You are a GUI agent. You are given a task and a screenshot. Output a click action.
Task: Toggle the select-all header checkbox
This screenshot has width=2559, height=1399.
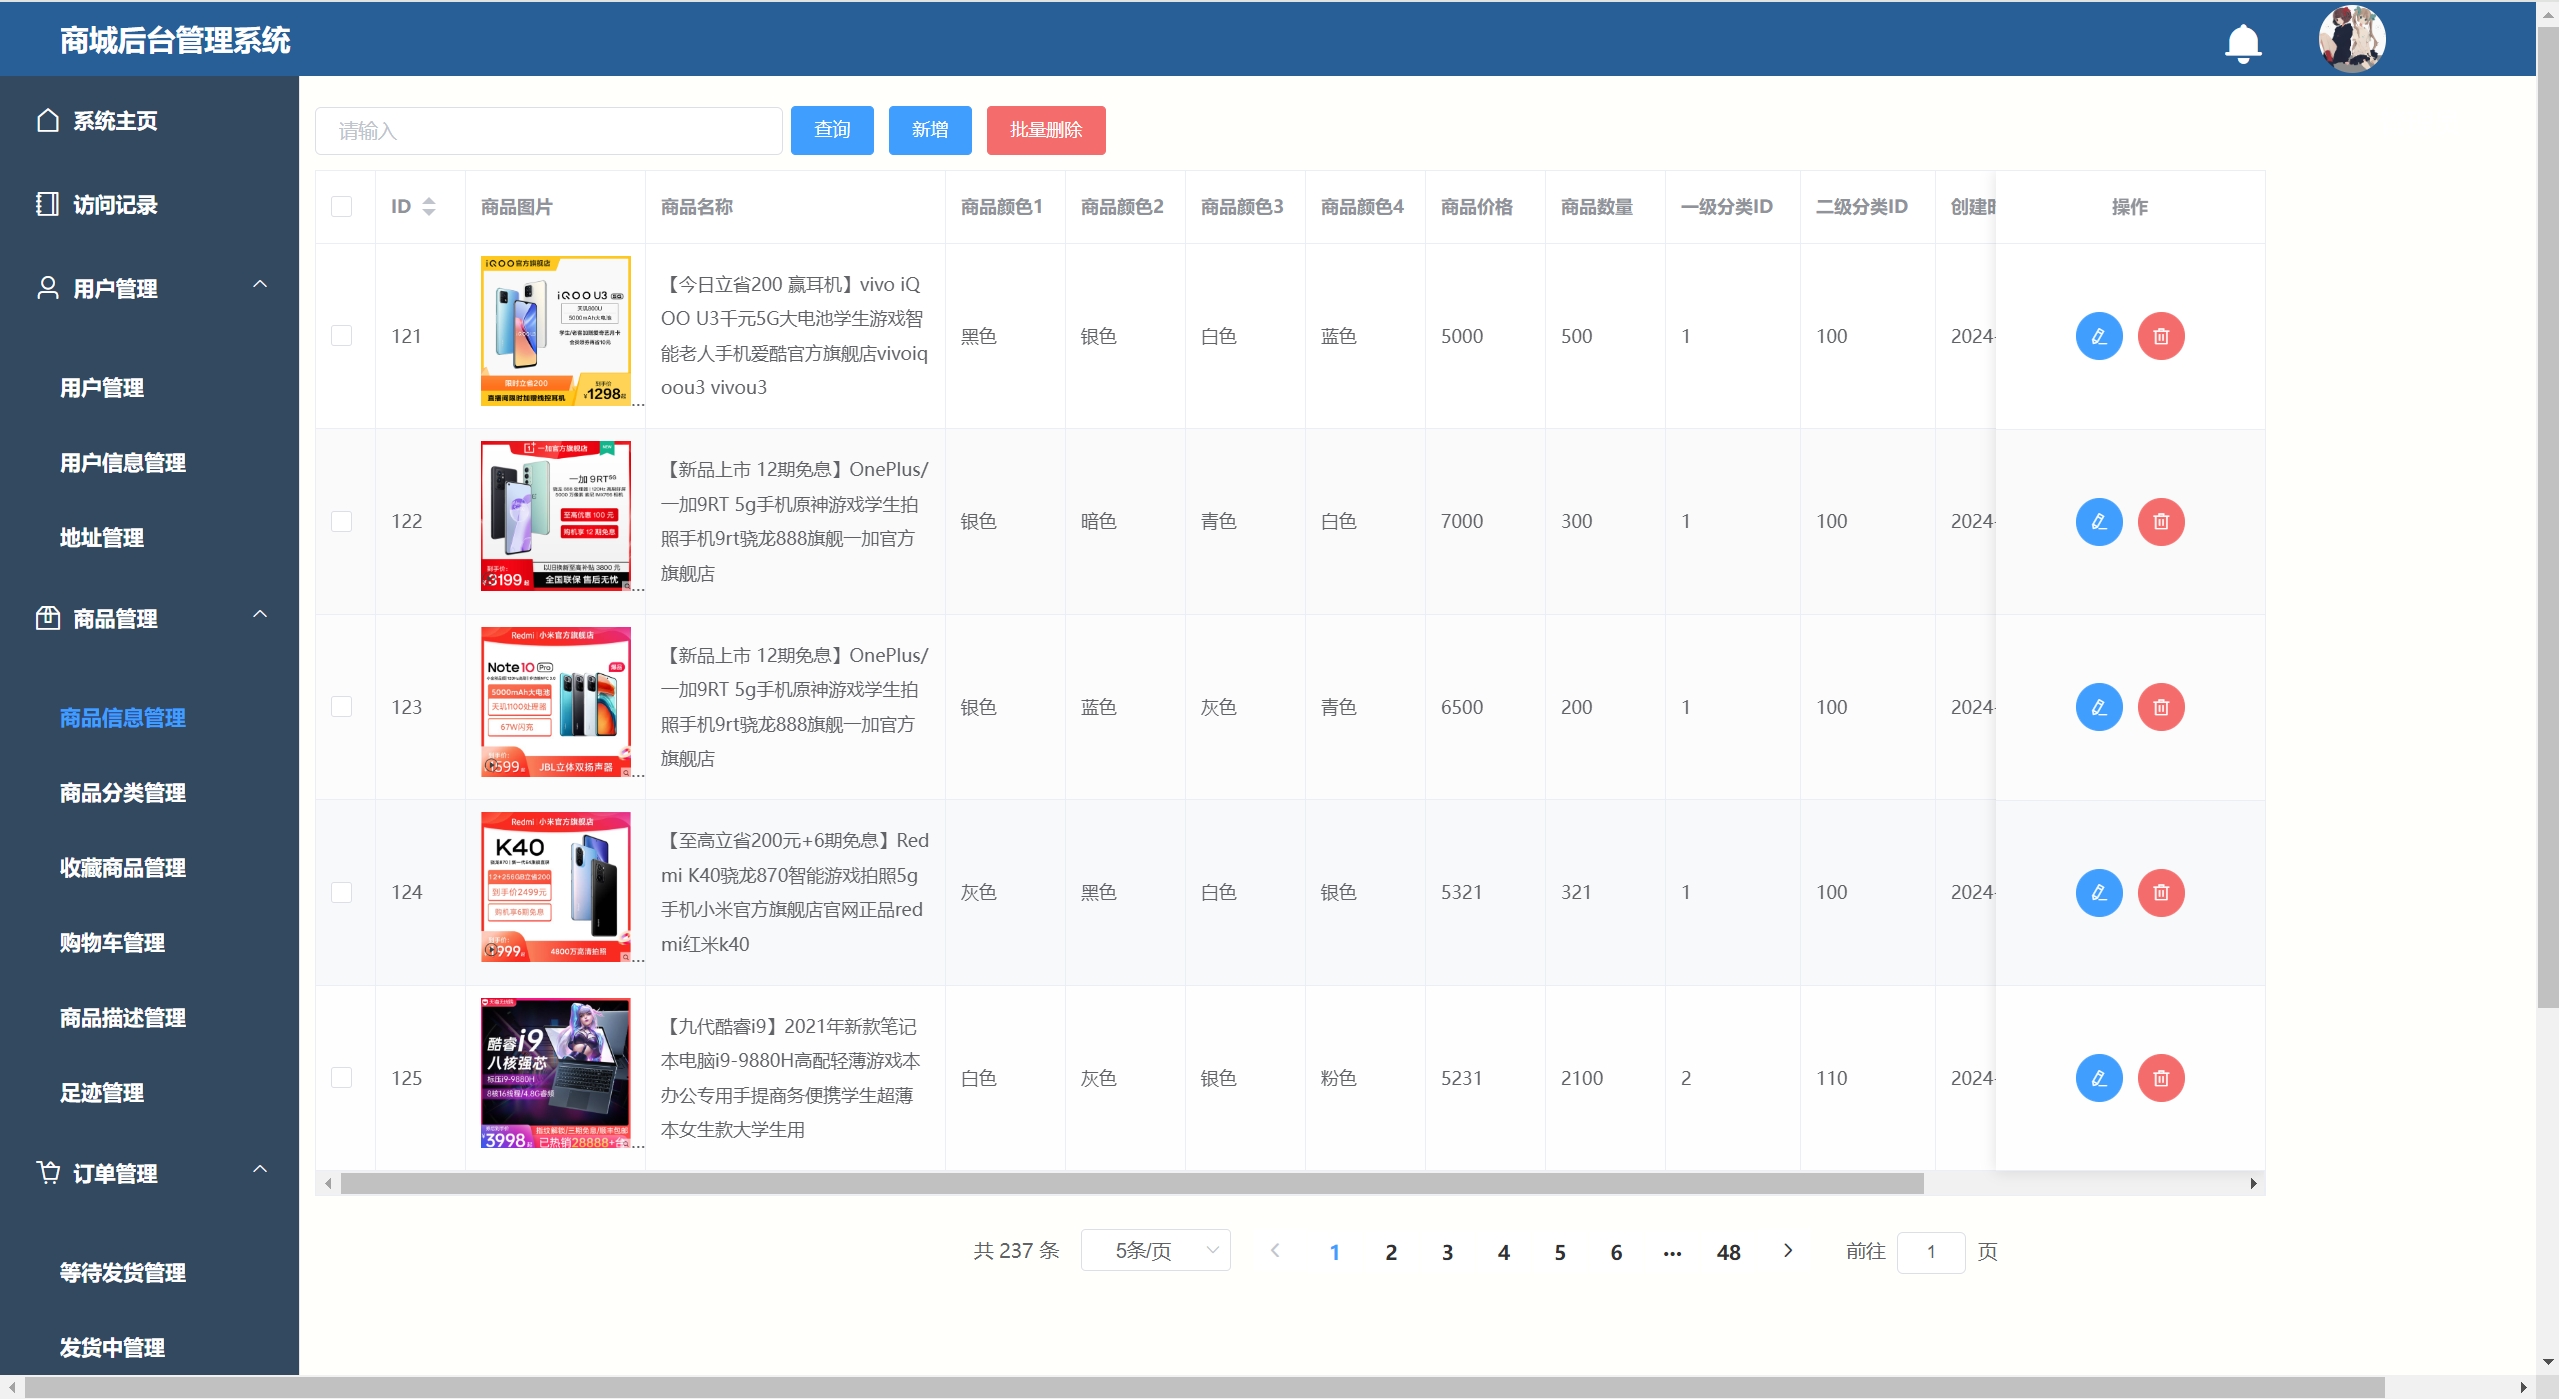click(341, 207)
